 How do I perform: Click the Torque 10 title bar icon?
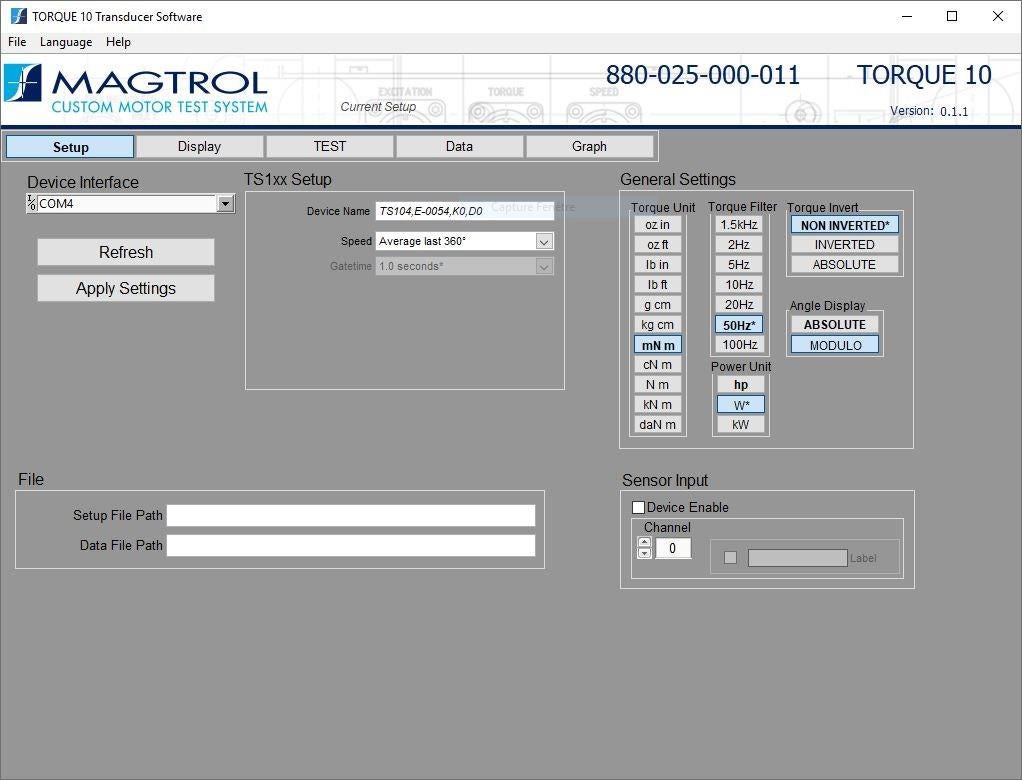18,16
